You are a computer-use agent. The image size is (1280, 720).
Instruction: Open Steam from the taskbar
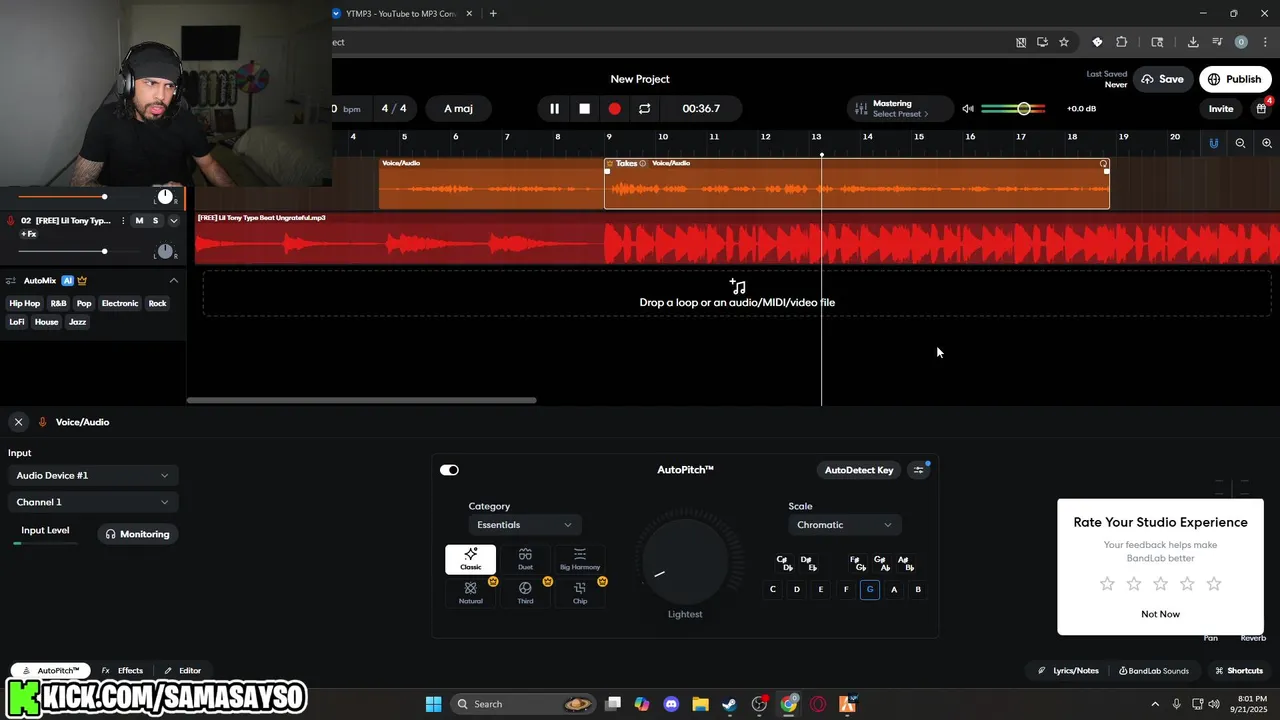(x=730, y=704)
